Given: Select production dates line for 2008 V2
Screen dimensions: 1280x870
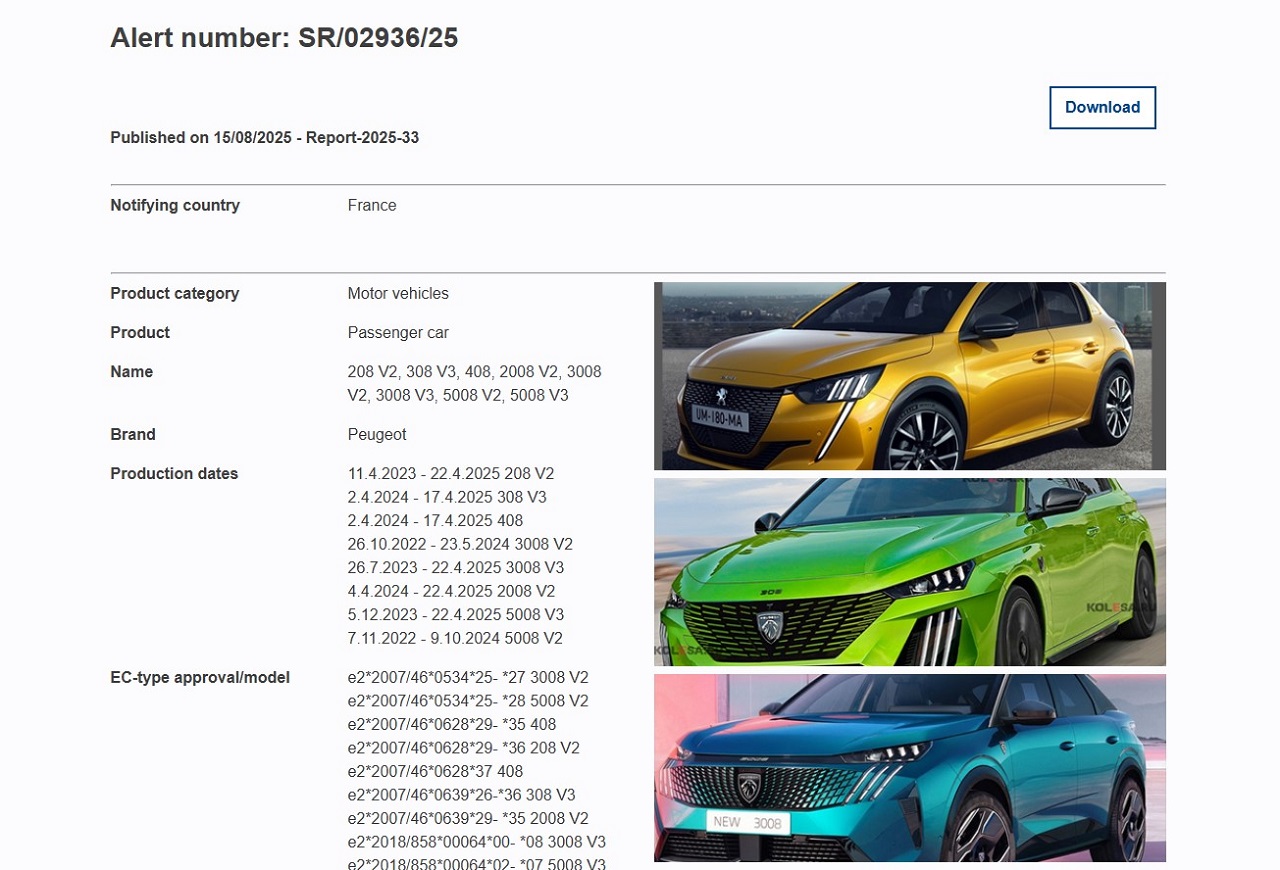Looking at the screenshot, I should pyautogui.click(x=451, y=592).
